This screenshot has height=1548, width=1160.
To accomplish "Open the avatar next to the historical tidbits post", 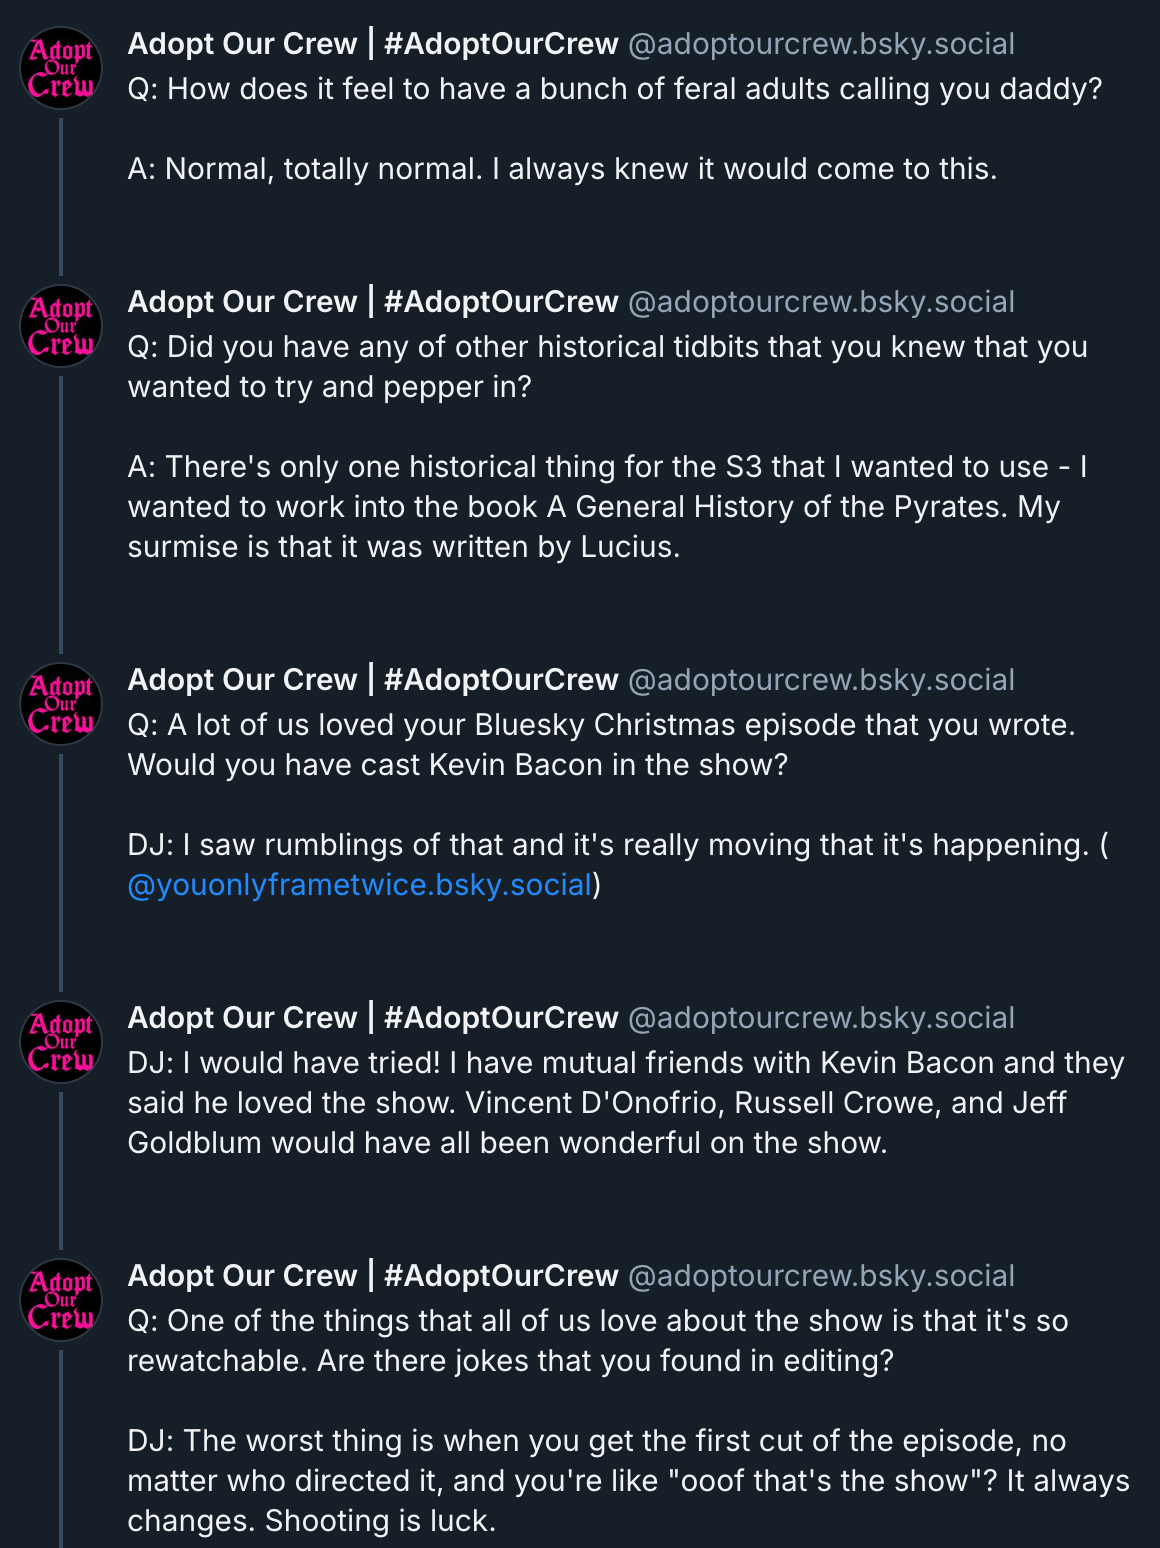I will pos(61,326).
